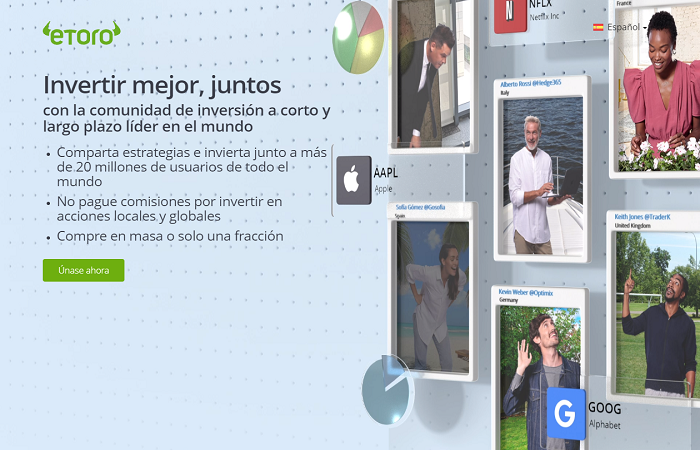Click the Kevin Weber @Optimix name
The width and height of the screenshot is (700, 450).
(525, 292)
